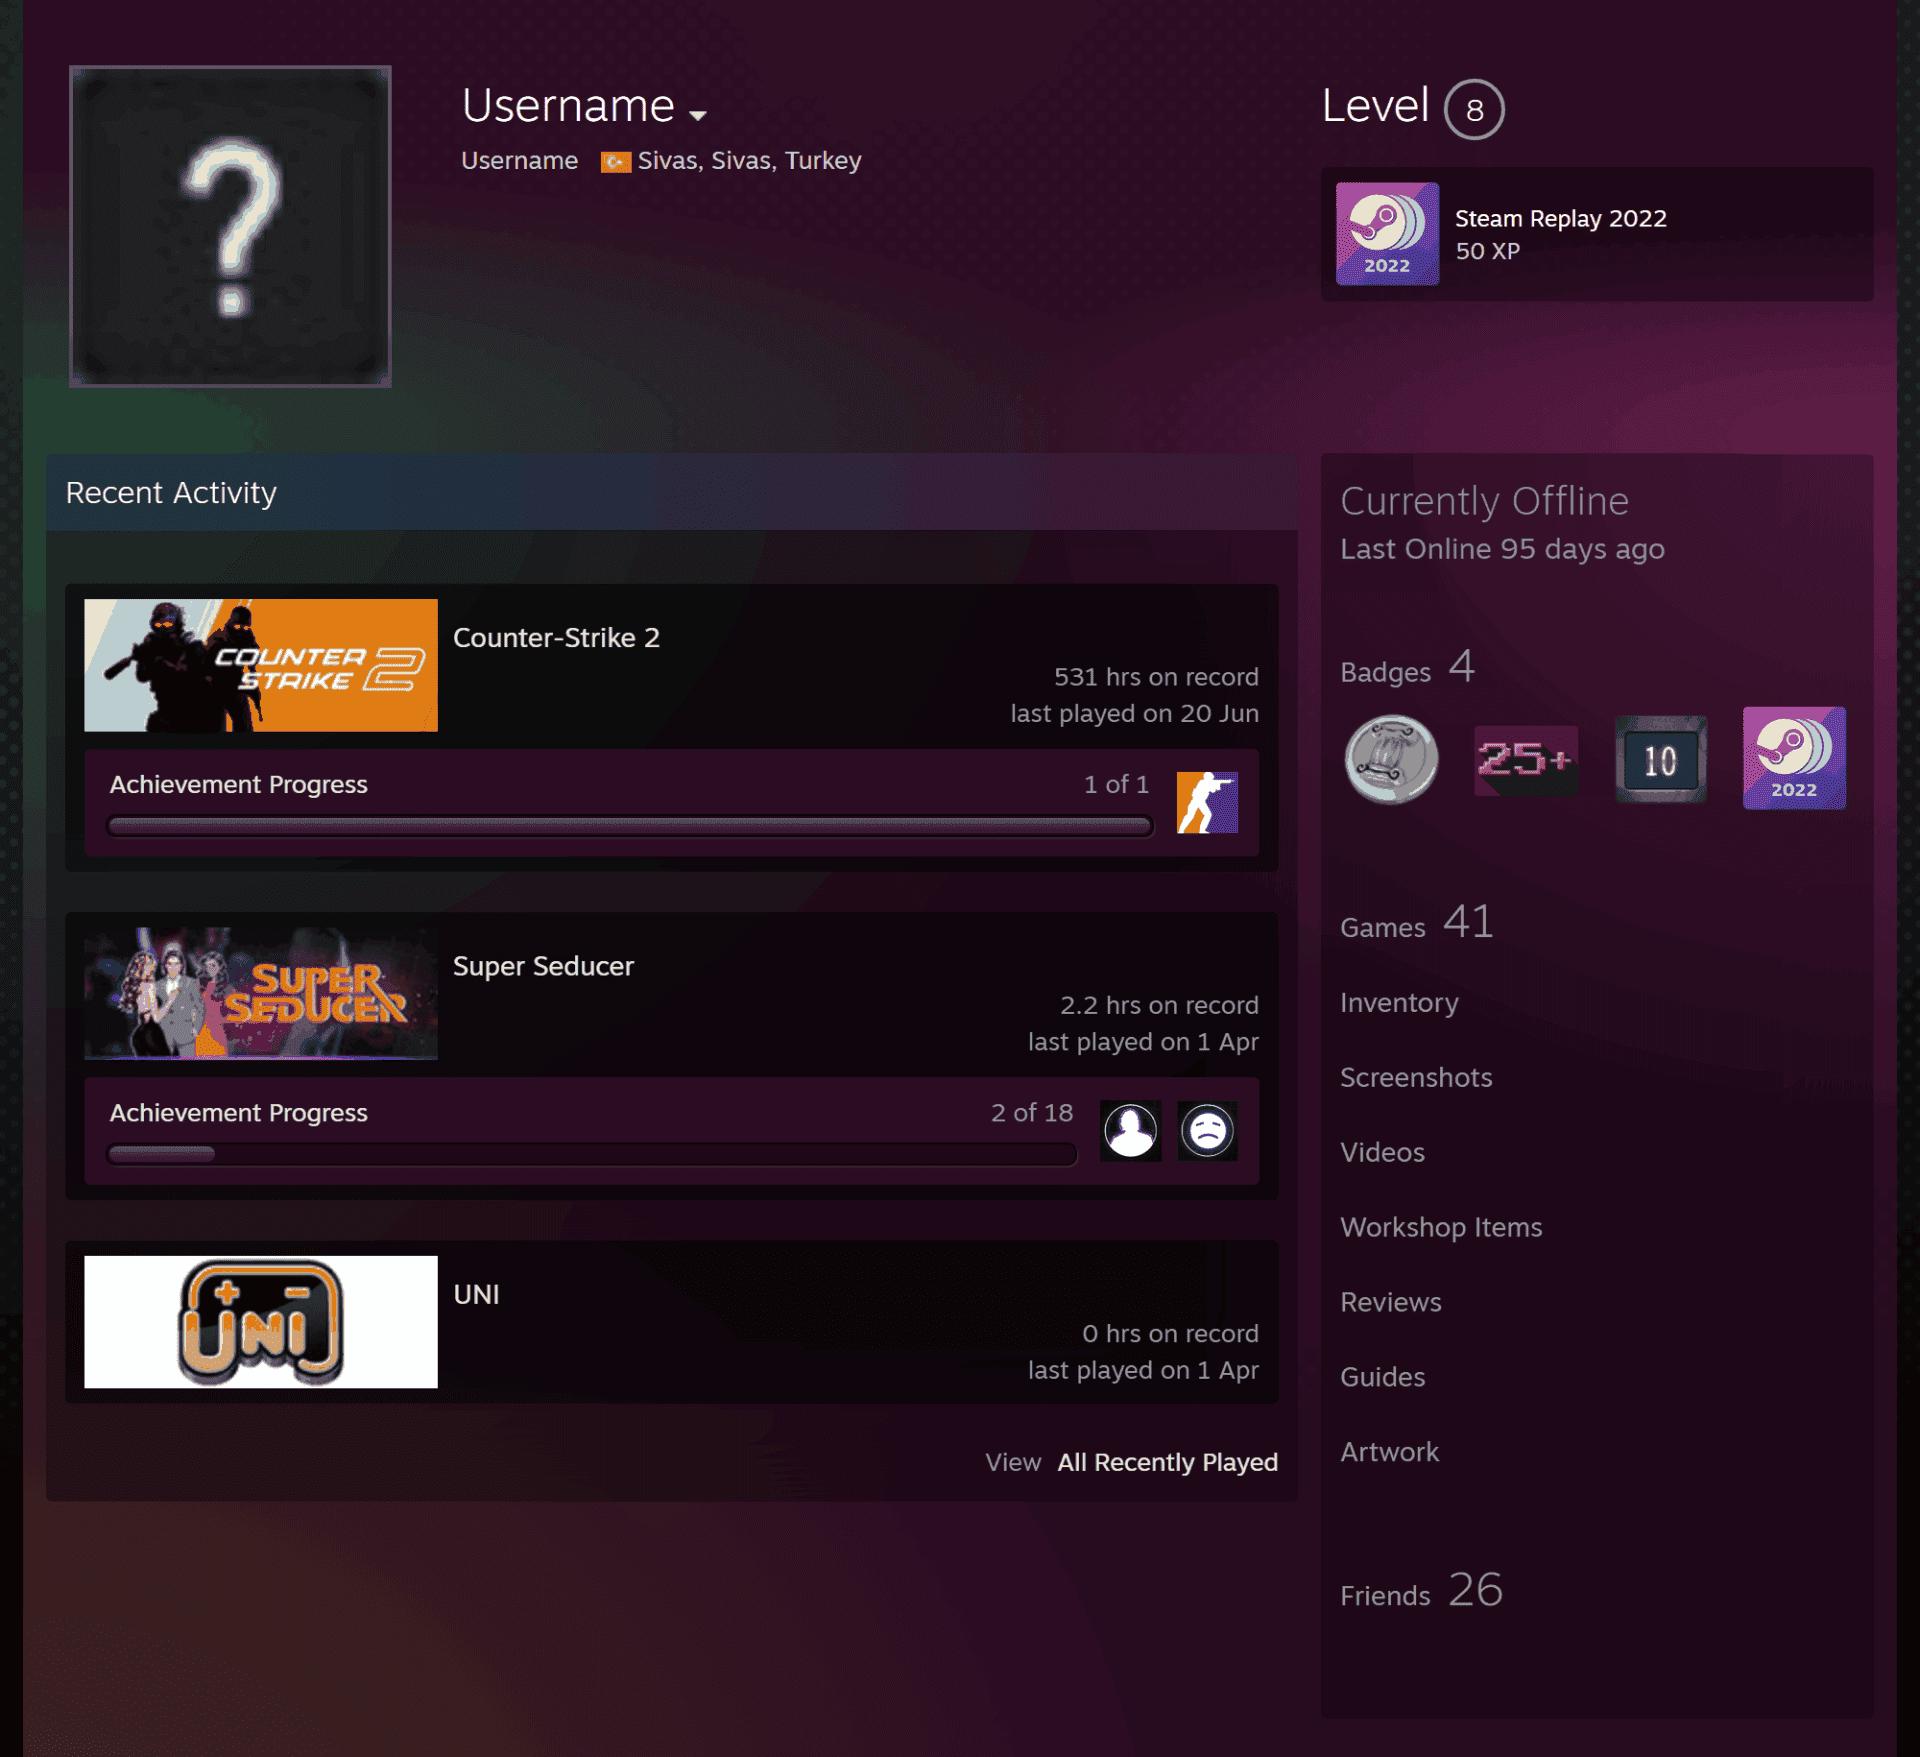Open the UNI game title link
Viewport: 1920px width, 1757px height.
[476, 1294]
